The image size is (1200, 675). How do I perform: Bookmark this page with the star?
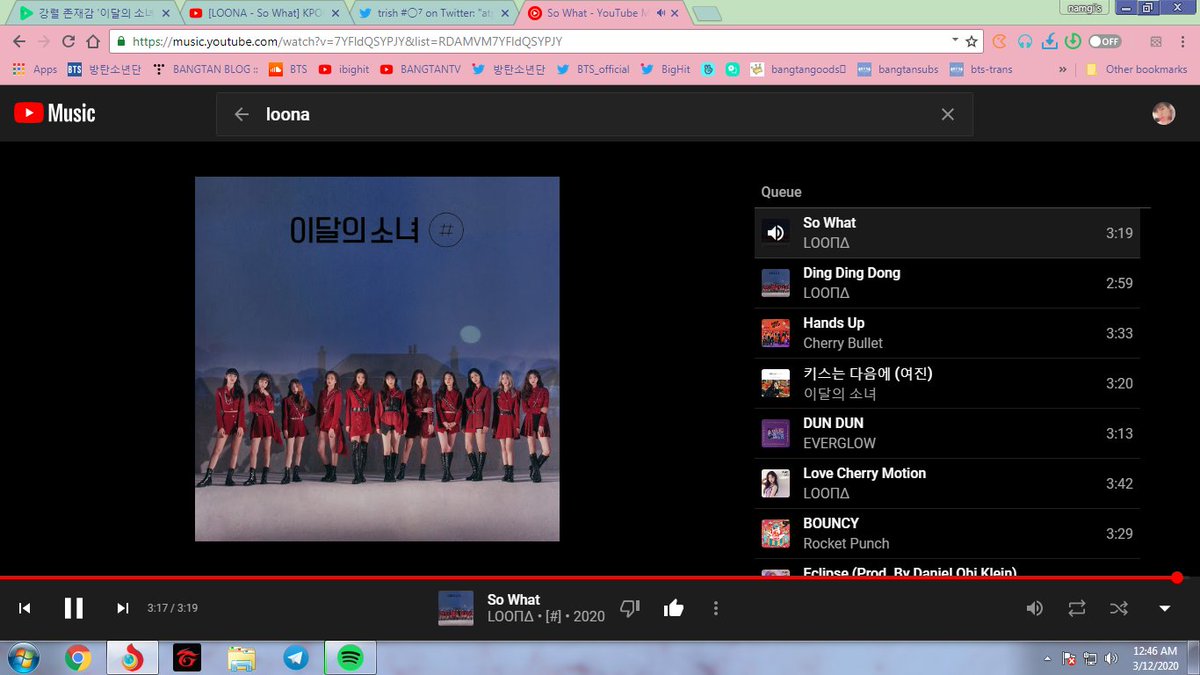point(971,42)
